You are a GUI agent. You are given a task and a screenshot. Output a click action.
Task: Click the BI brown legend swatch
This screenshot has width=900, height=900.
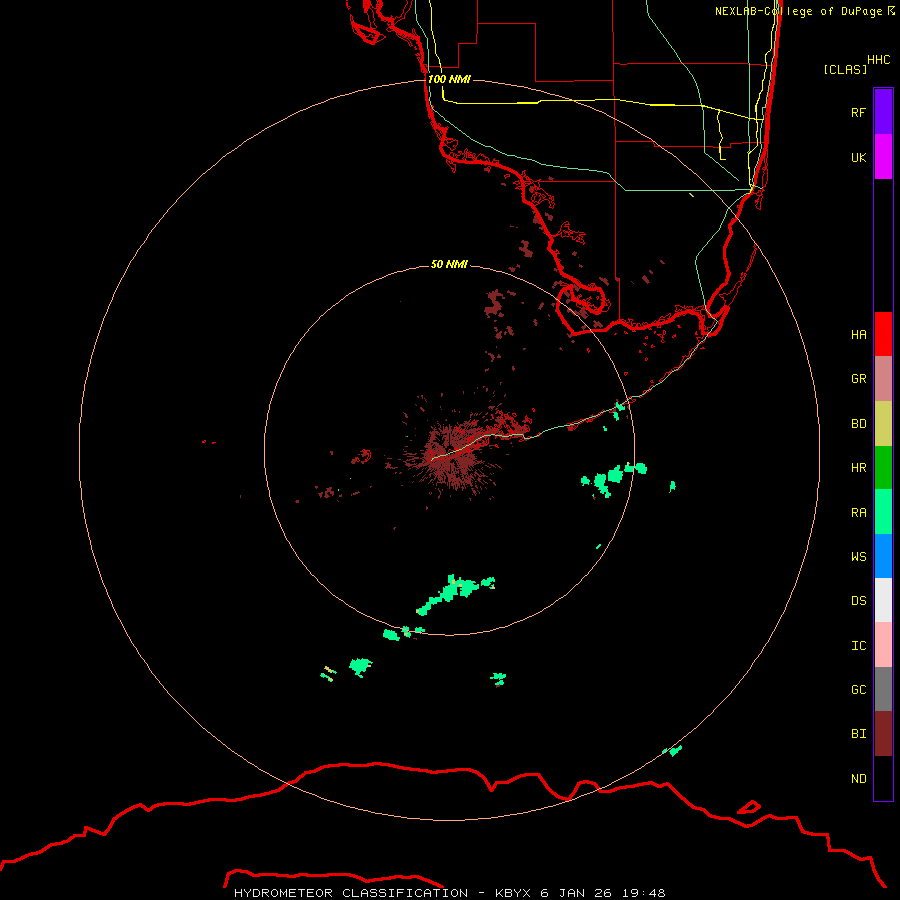point(883,734)
